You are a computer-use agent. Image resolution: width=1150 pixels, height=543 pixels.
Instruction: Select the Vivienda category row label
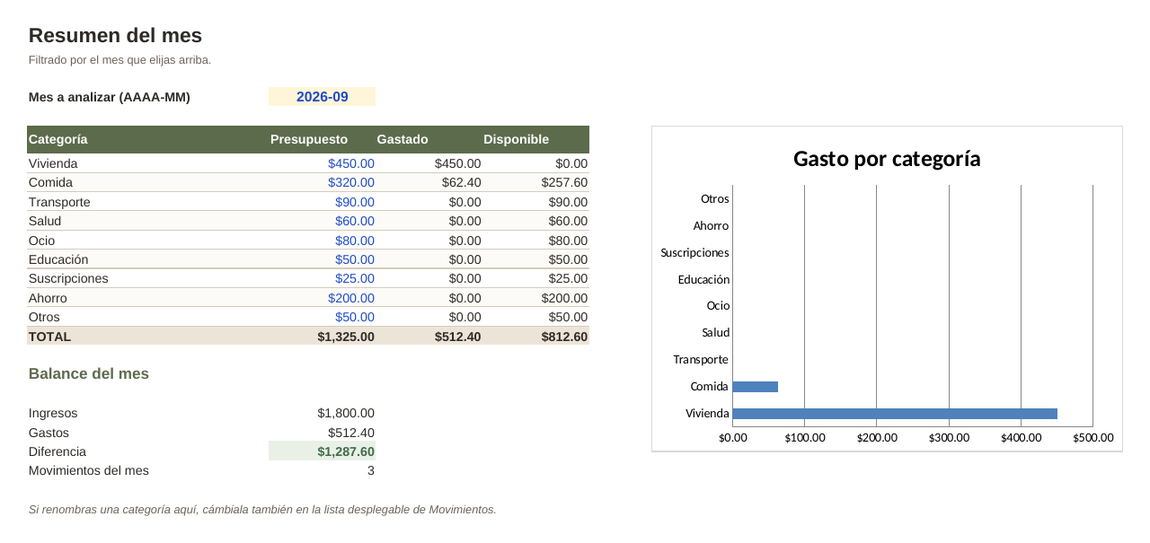point(53,164)
